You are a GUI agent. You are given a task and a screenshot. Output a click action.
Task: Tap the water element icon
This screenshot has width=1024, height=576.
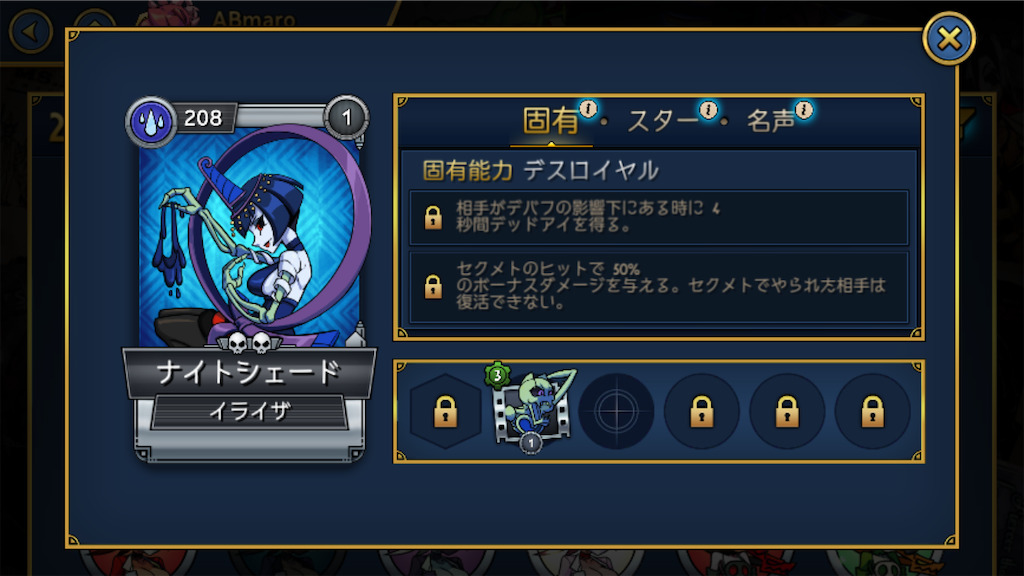pyautogui.click(x=152, y=121)
